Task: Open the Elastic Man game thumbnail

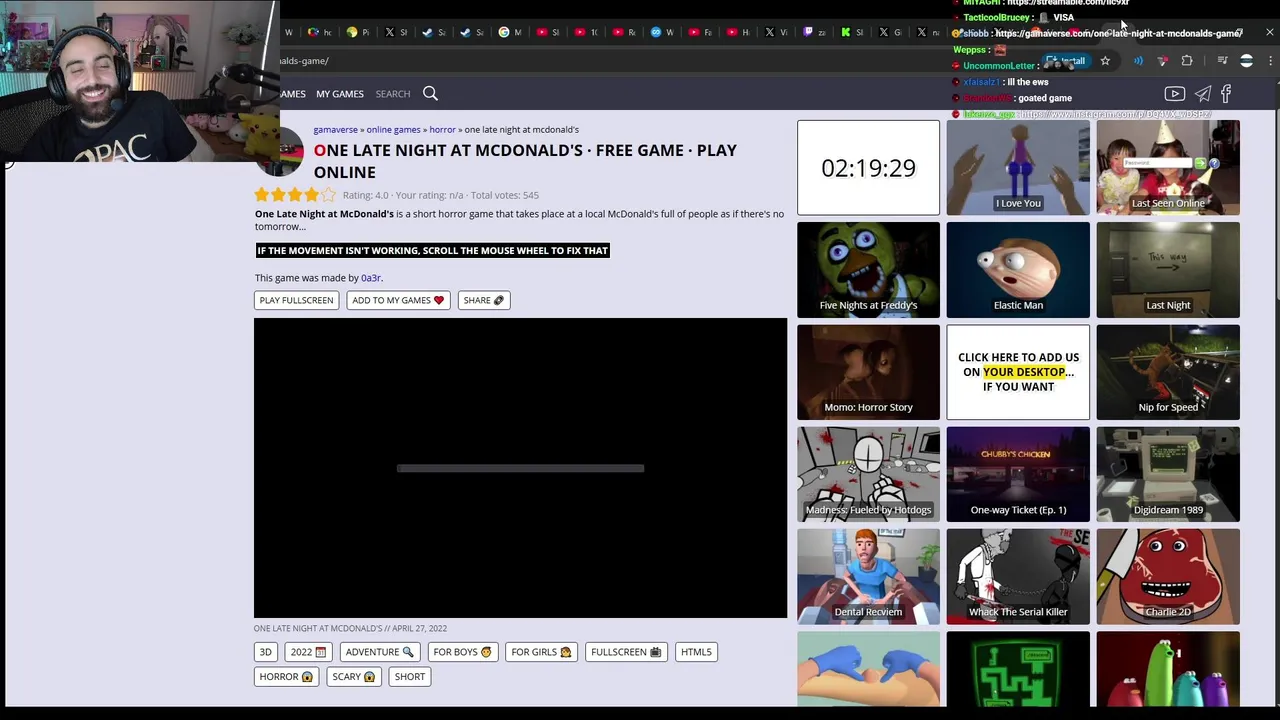Action: point(1018,270)
